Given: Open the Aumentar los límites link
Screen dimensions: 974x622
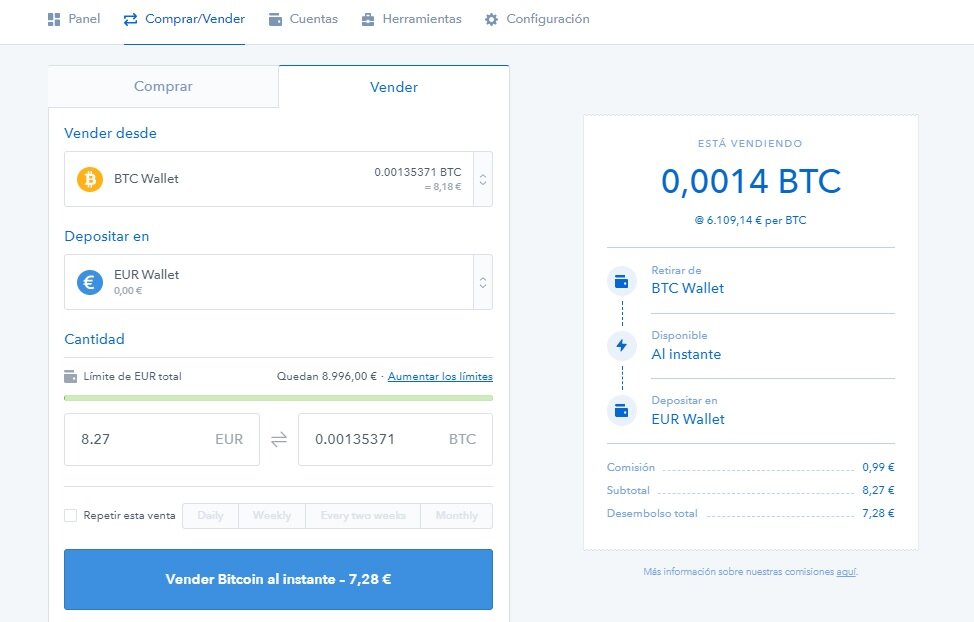Looking at the screenshot, I should point(440,377).
